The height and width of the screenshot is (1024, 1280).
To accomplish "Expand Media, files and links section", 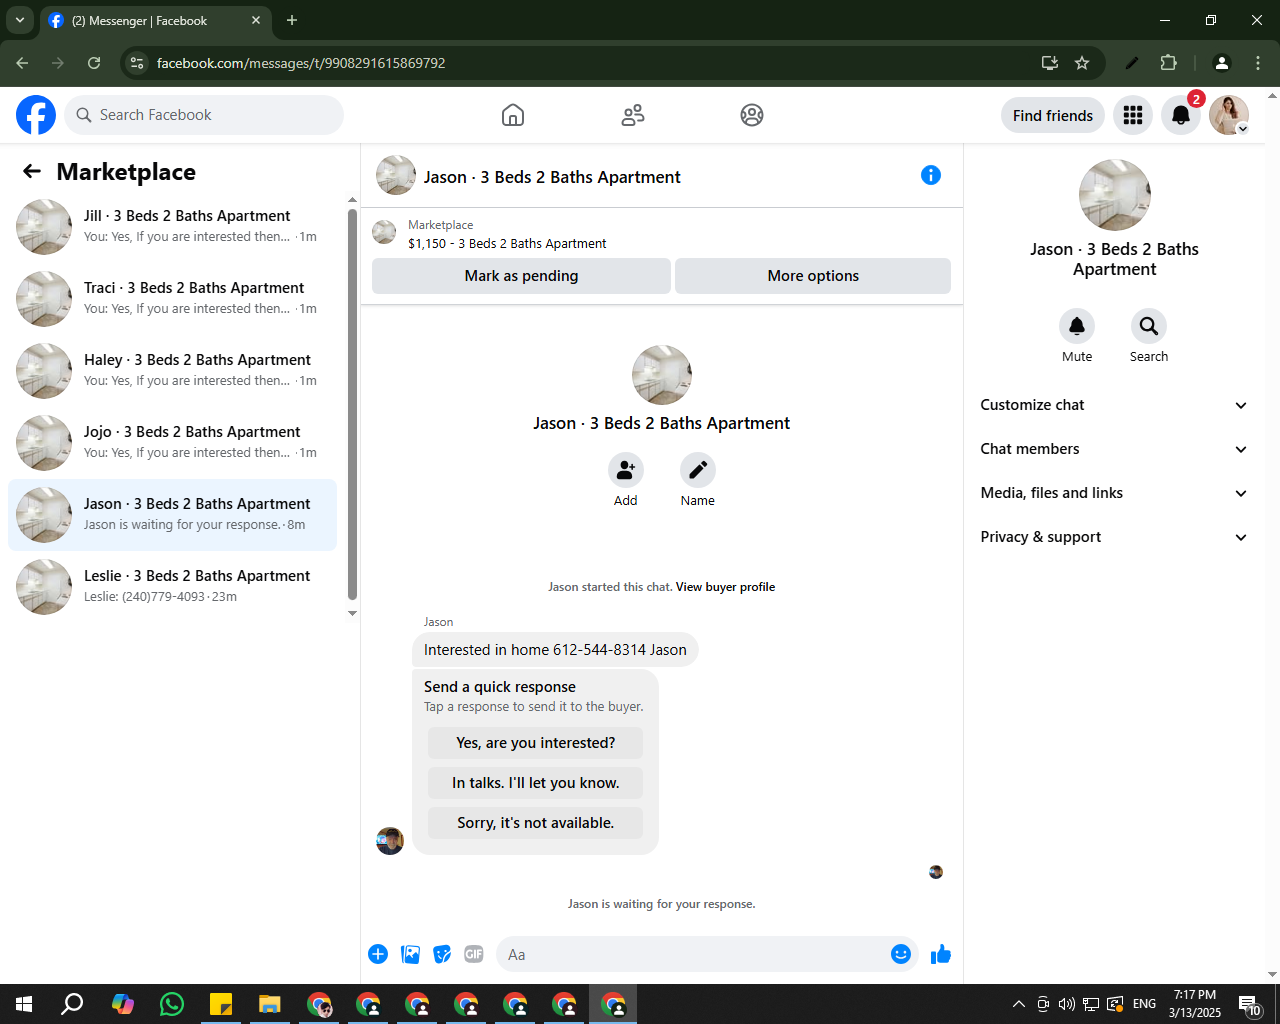I will 1115,493.
